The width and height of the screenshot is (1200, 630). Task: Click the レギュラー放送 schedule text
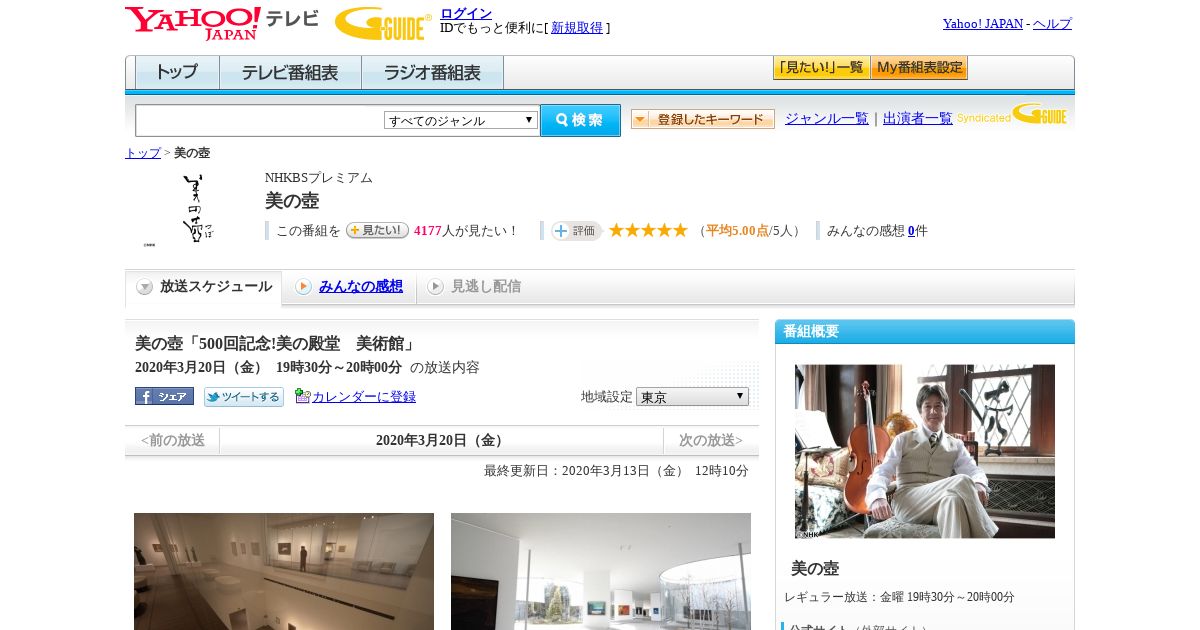pos(899,597)
